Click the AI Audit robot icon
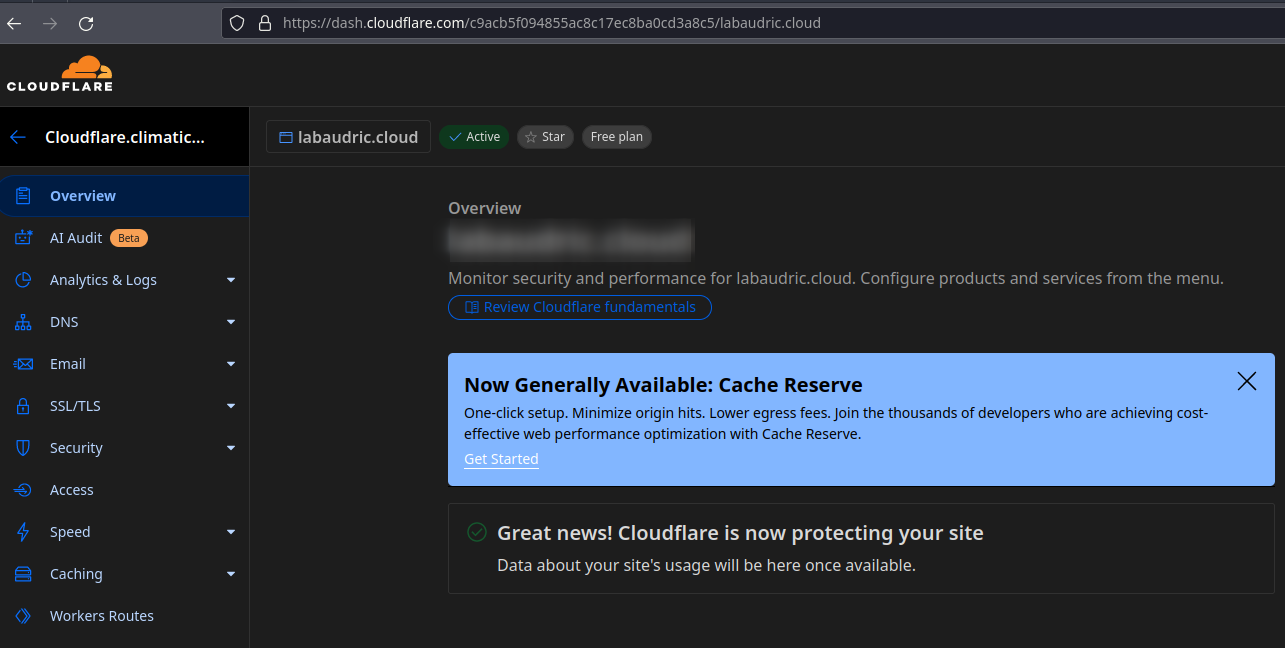The width and height of the screenshot is (1285, 648). coord(23,238)
